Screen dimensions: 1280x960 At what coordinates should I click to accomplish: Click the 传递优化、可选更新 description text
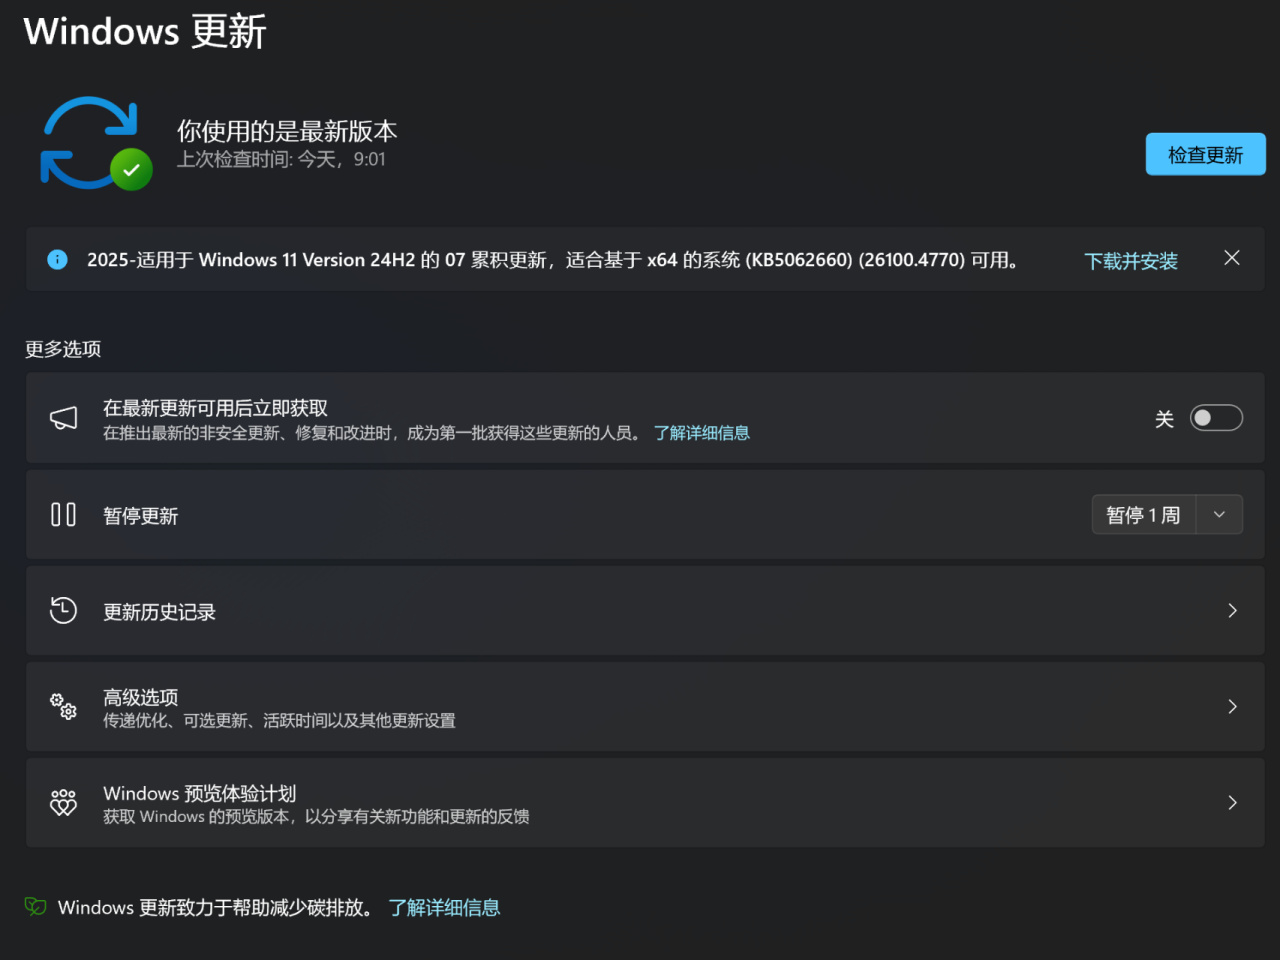pos(279,721)
